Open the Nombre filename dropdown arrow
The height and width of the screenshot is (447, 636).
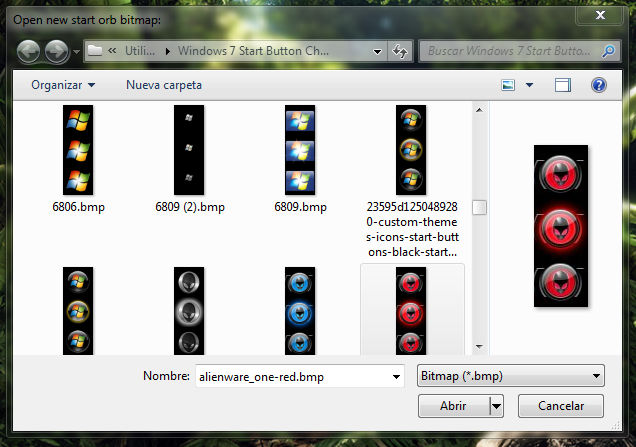point(397,376)
